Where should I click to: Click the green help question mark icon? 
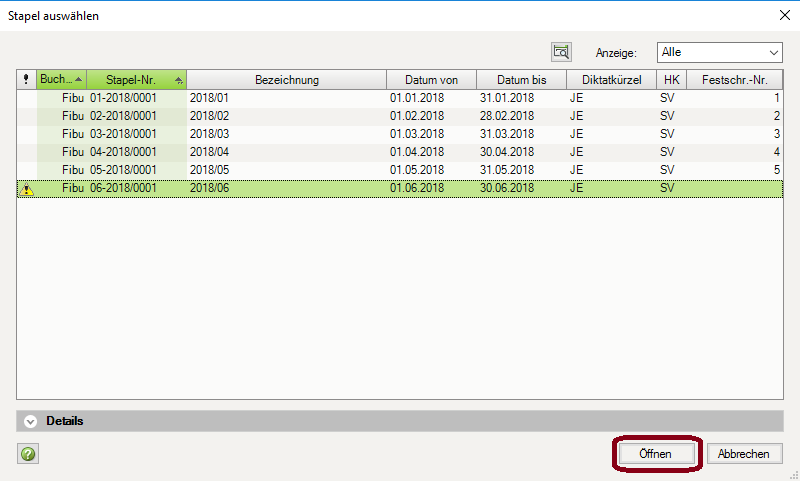[x=28, y=454]
